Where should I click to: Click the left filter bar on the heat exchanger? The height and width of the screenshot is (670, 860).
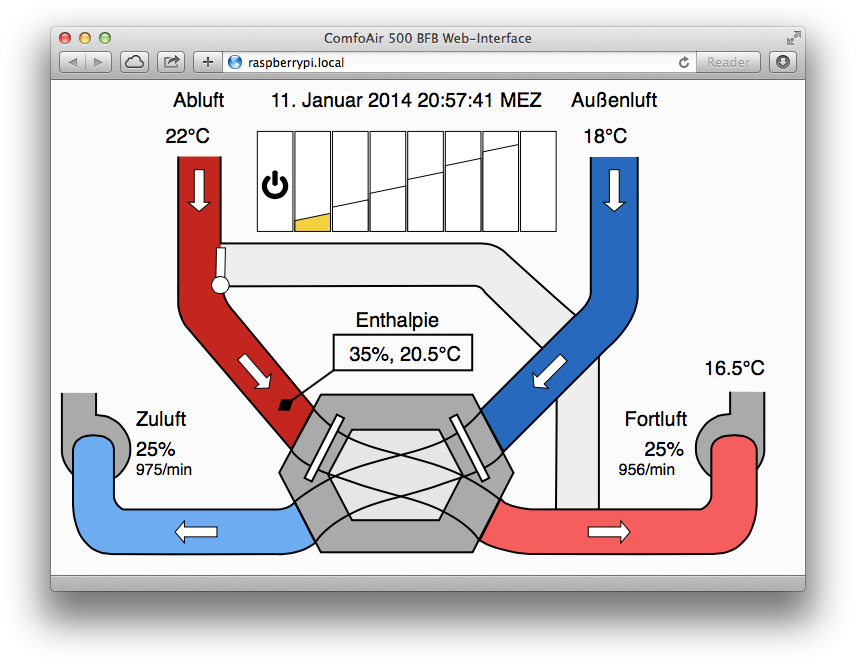tap(324, 448)
